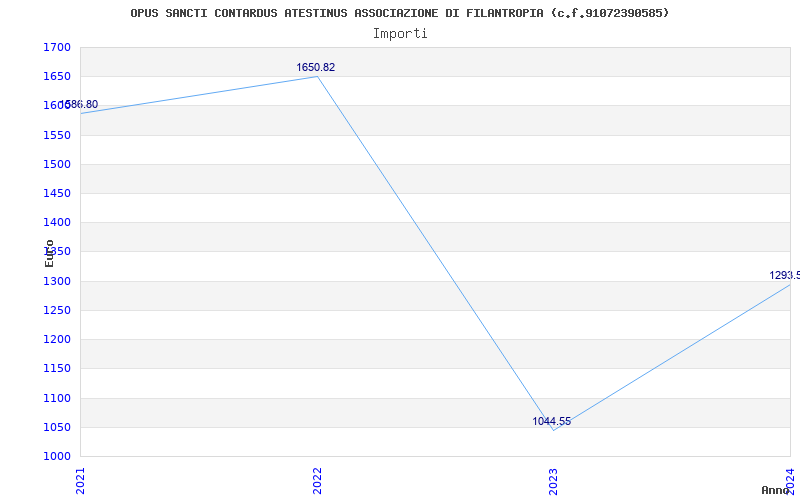Click the 1500 y-axis tick label

pos(57,164)
